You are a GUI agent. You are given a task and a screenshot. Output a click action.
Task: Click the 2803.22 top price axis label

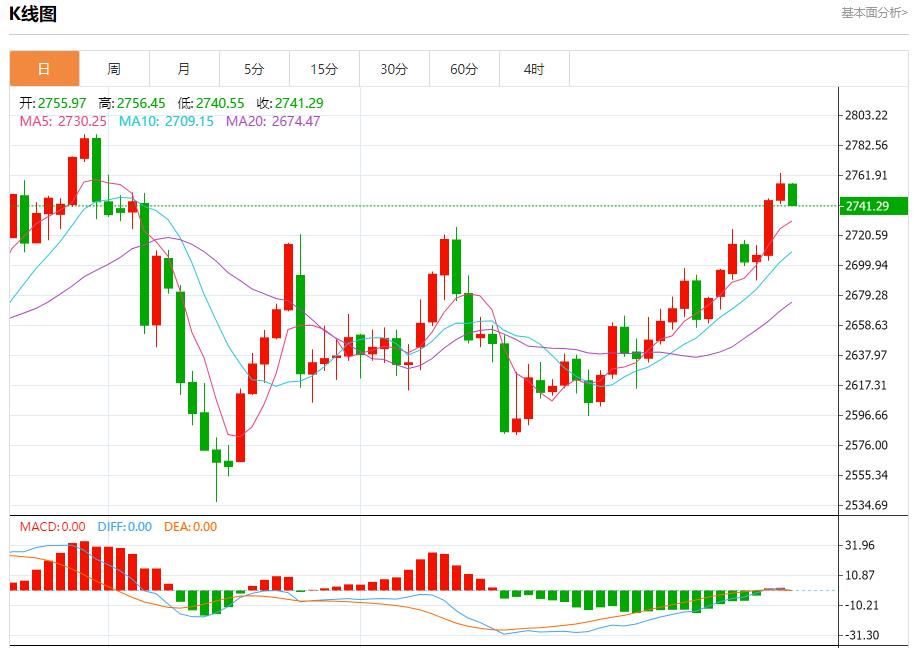click(866, 116)
